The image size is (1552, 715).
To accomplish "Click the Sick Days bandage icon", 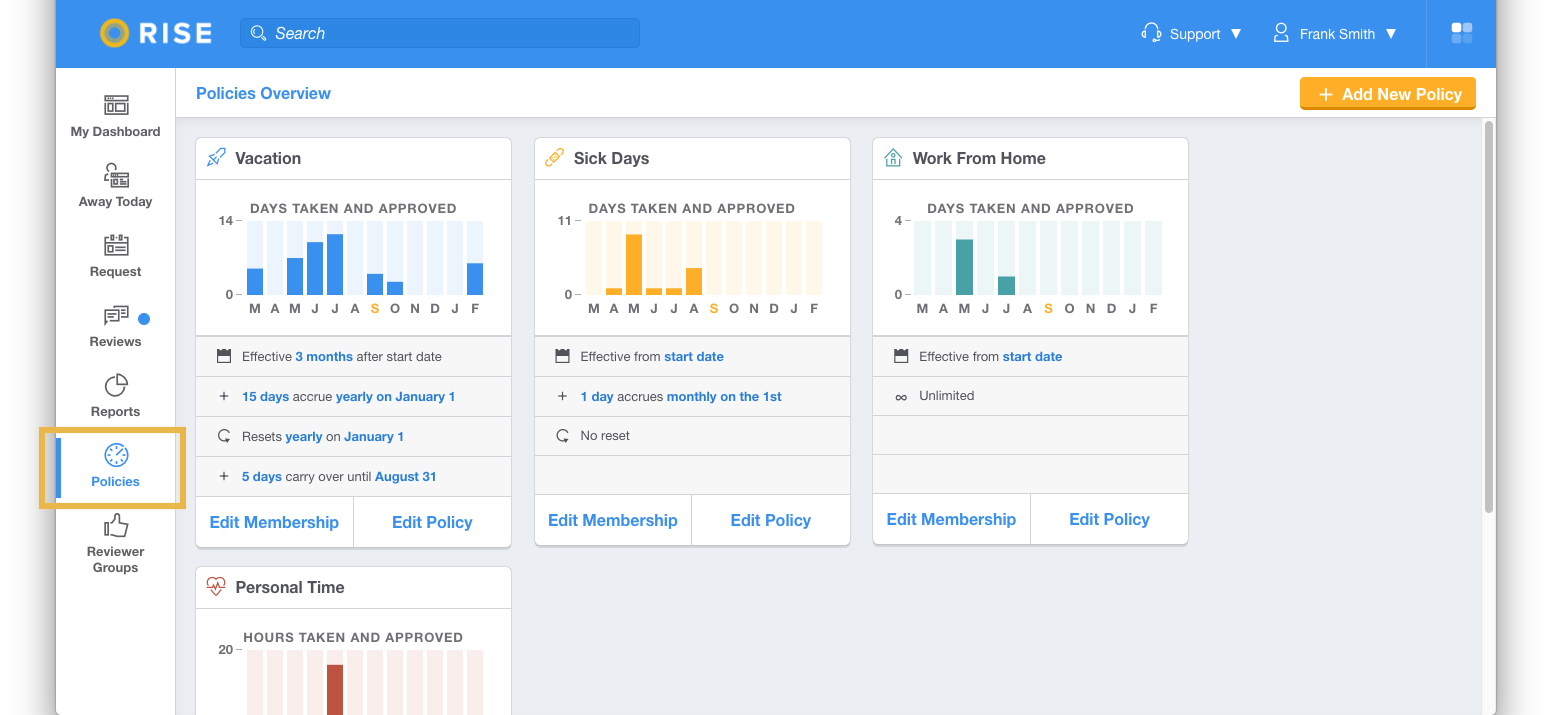I will (554, 158).
